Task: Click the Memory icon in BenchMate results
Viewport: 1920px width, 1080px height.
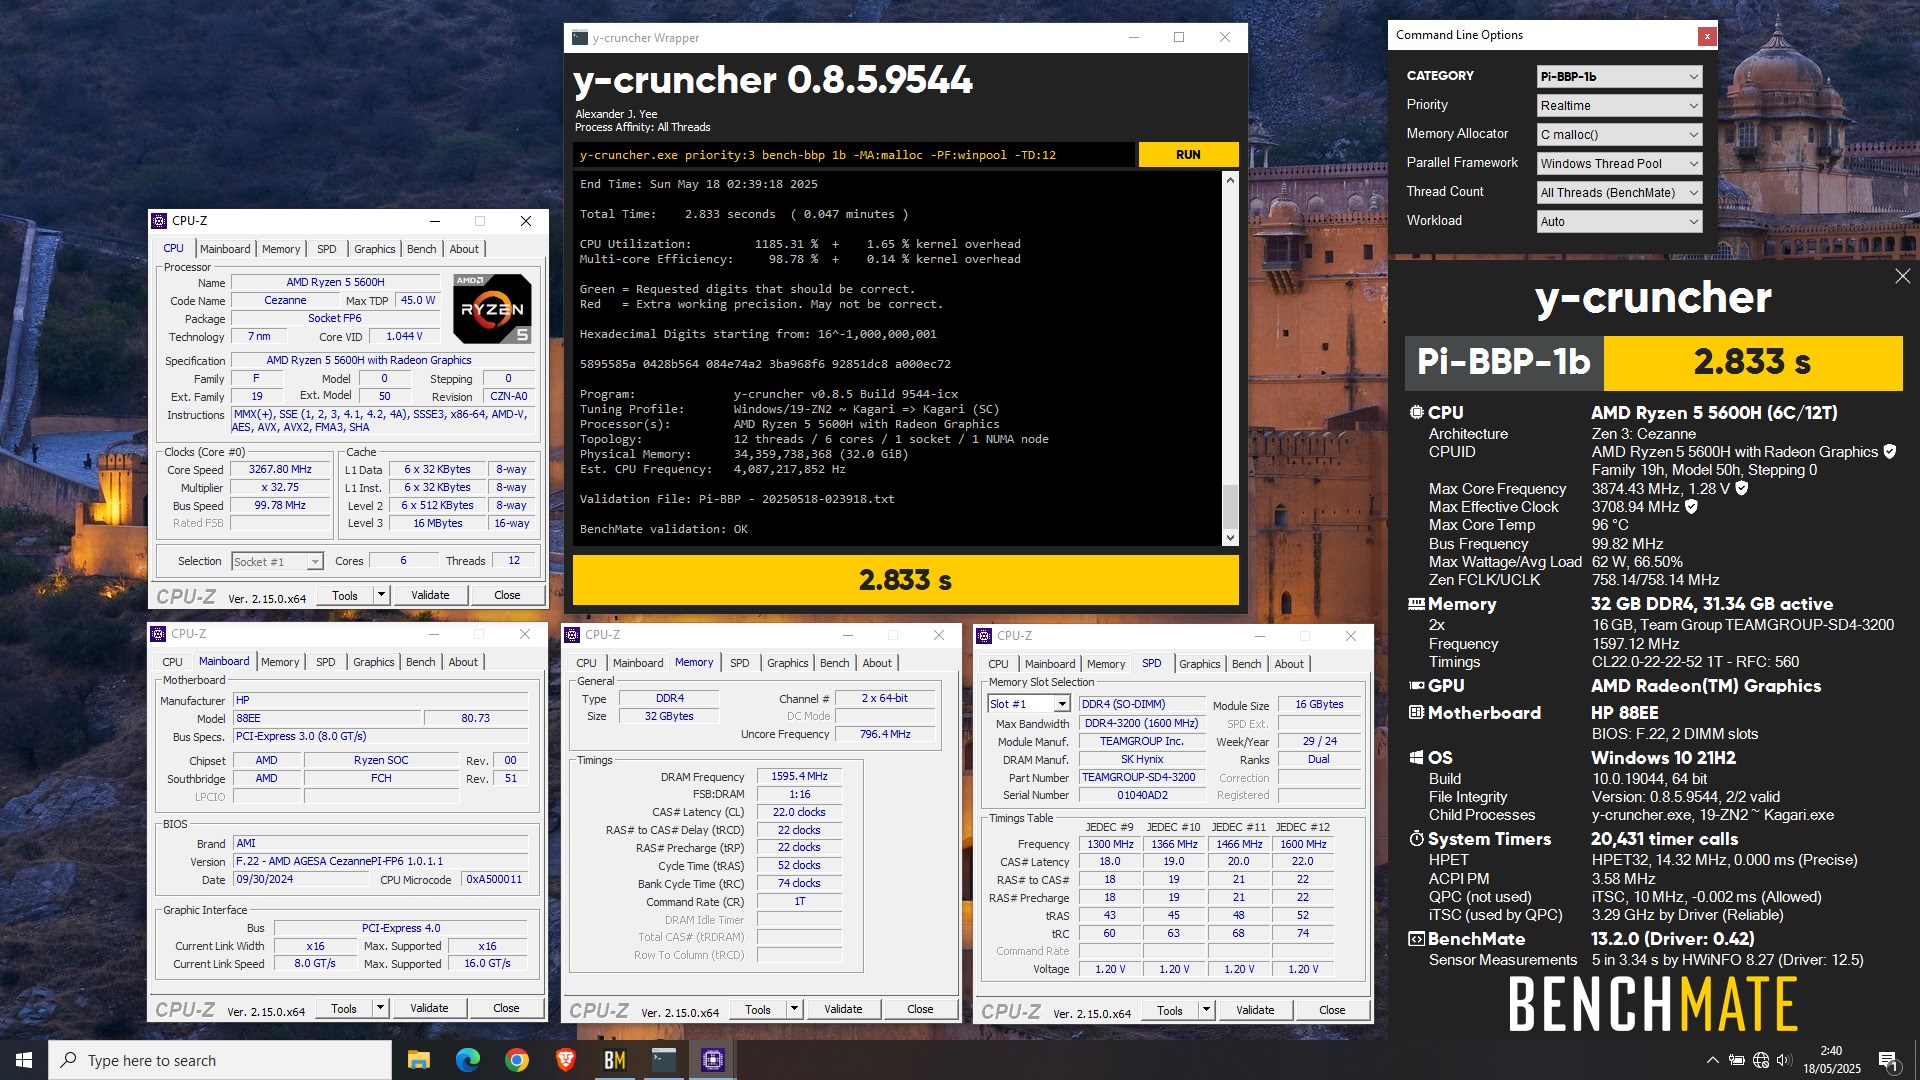Action: [x=1416, y=604]
